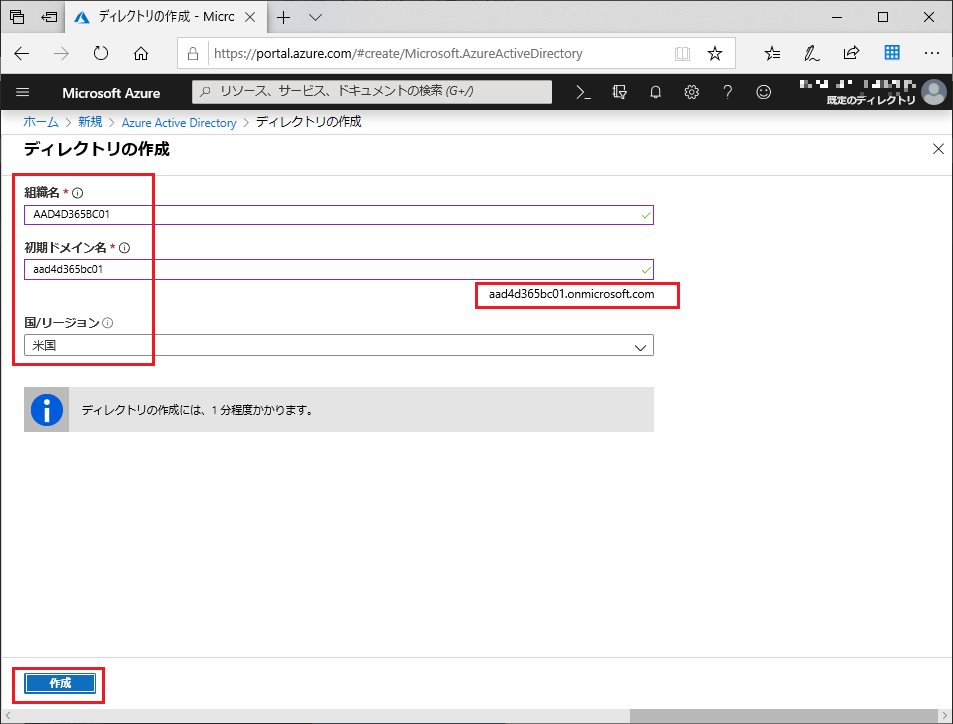Open Azure portal settings gear

692,92
